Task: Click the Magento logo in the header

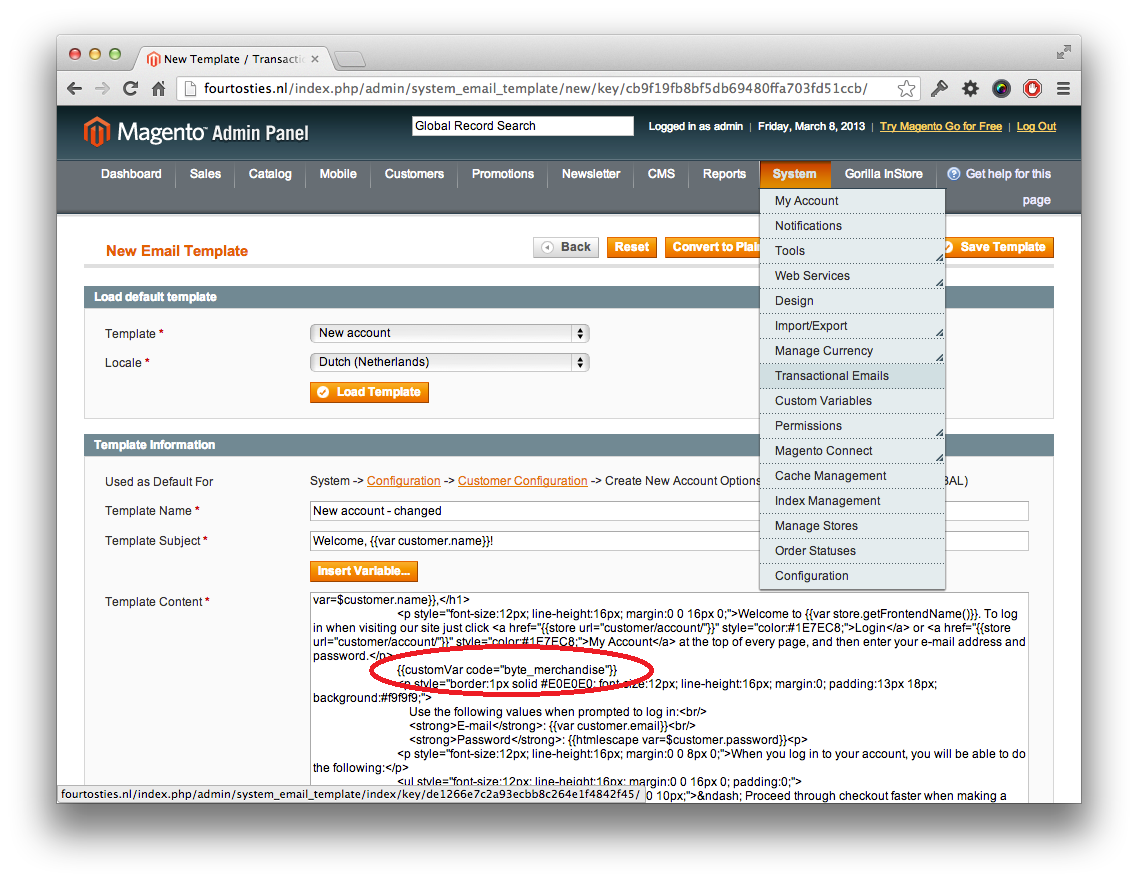Action: pyautogui.click(x=196, y=132)
